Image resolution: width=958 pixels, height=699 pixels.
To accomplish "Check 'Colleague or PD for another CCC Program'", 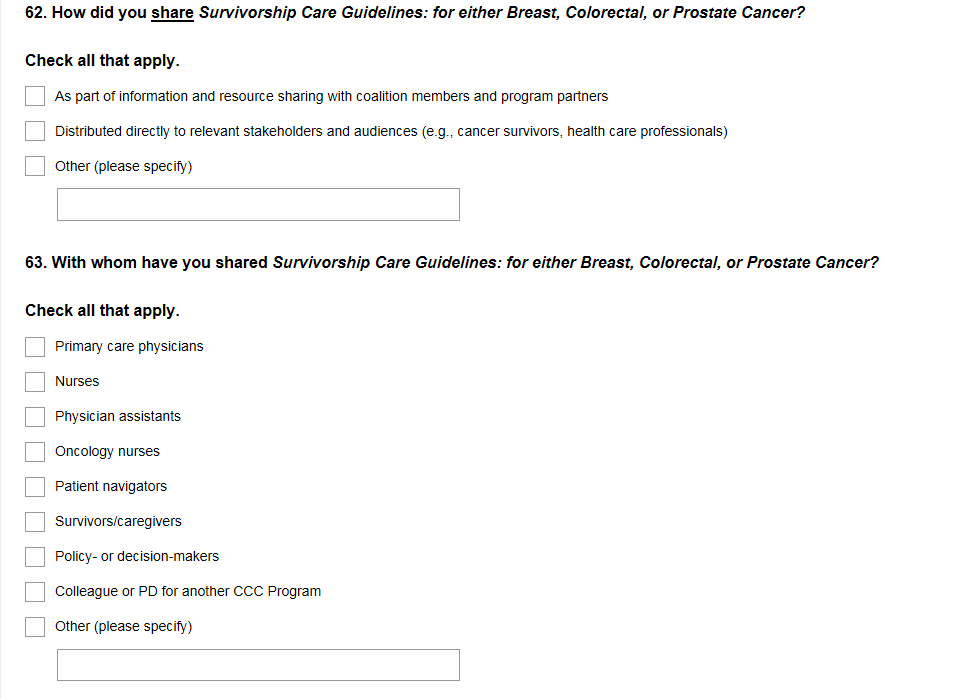I will click(35, 591).
